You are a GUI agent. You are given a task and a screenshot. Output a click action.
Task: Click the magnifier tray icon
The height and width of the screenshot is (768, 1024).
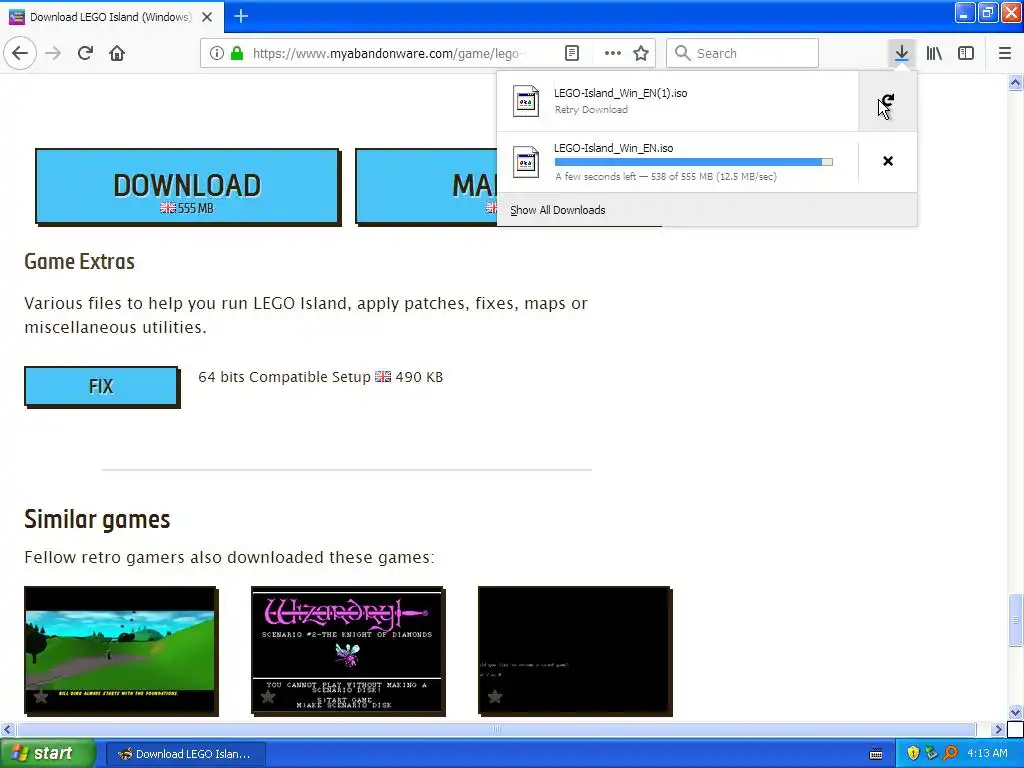950,754
